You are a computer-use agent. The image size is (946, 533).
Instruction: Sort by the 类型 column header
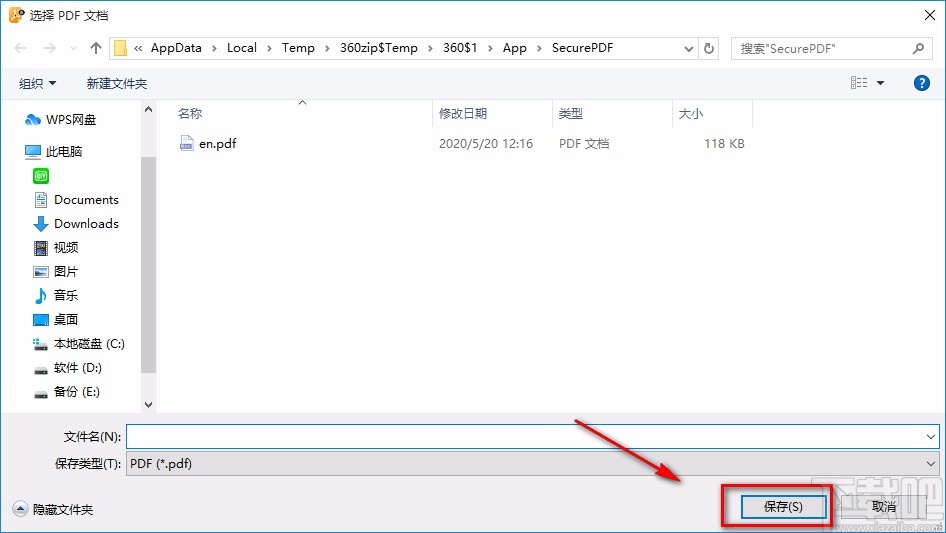click(x=571, y=113)
